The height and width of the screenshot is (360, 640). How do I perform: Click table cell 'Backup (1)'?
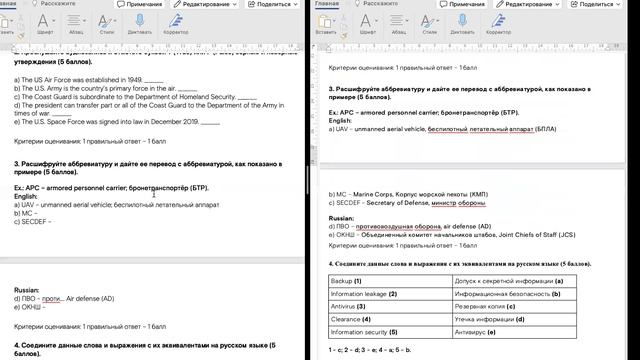[390, 281]
